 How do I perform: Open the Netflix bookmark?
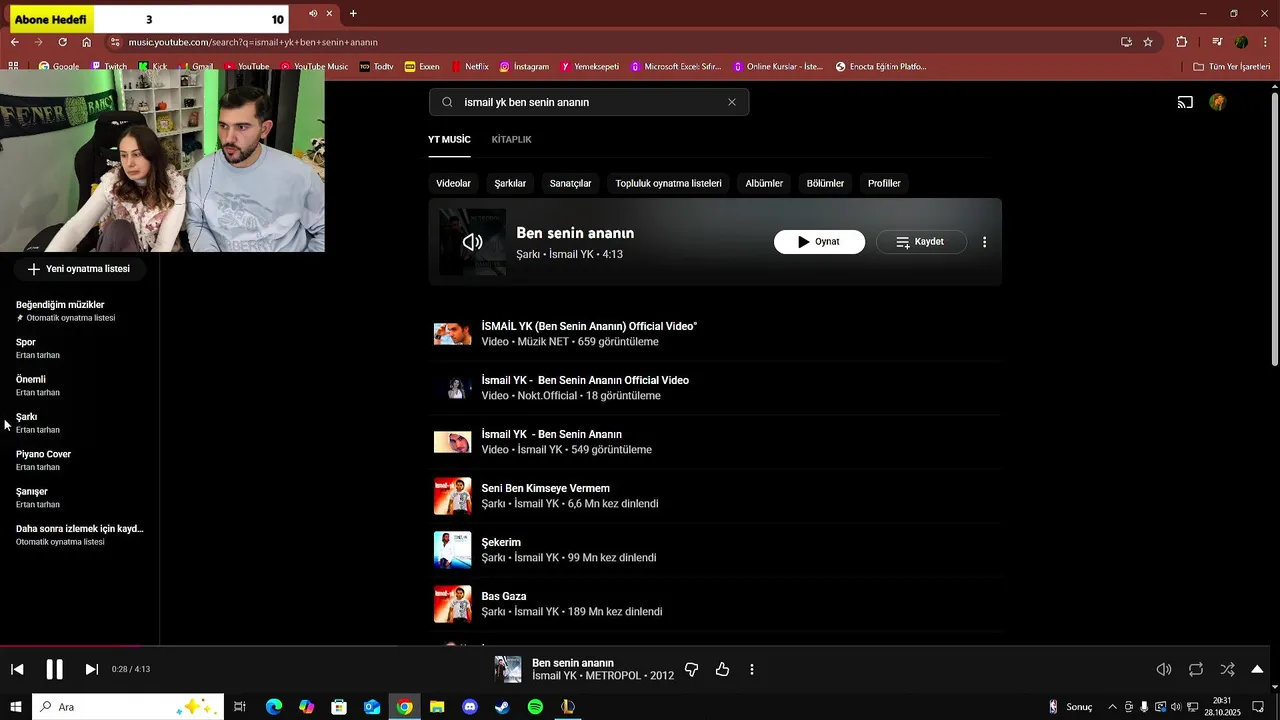click(468, 66)
